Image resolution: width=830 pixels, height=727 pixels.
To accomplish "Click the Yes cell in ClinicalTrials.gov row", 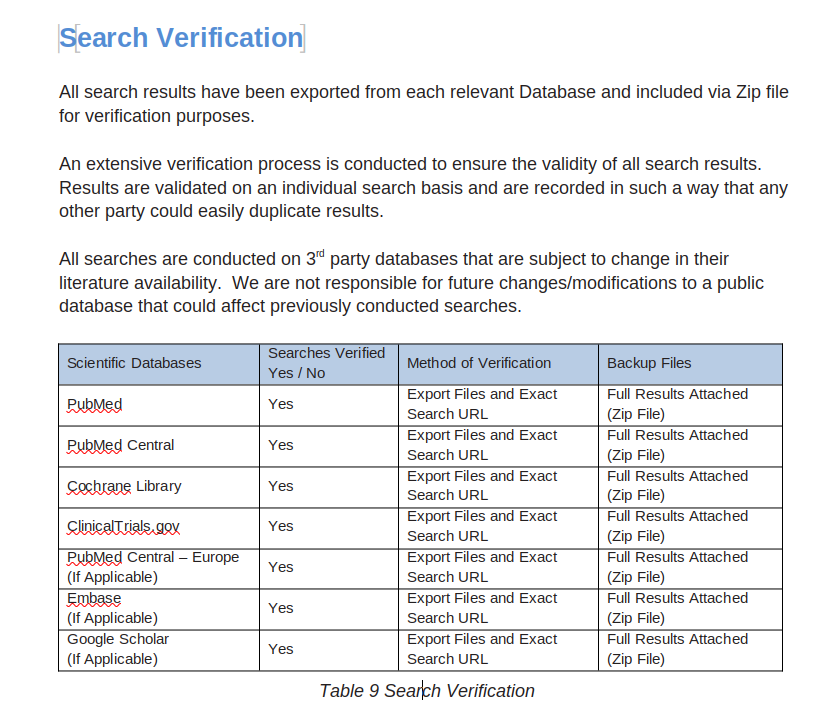I will tap(281, 526).
